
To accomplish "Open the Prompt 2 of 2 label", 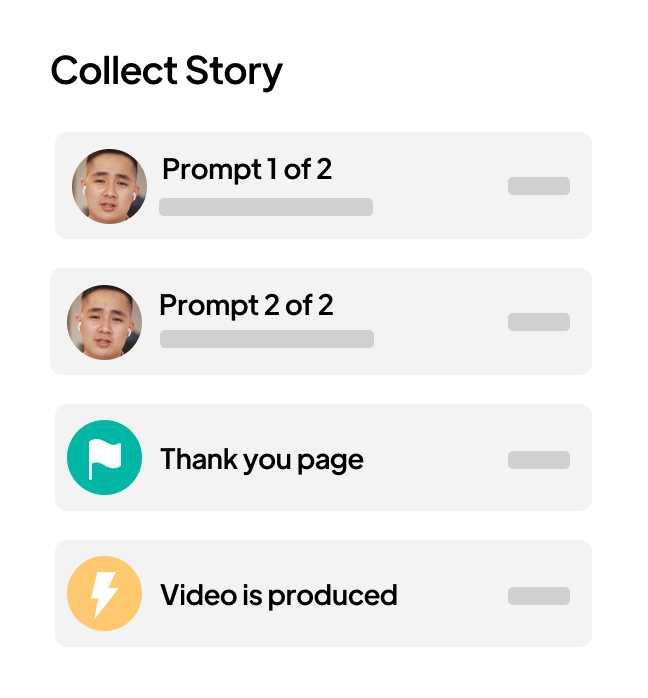I will [246, 305].
